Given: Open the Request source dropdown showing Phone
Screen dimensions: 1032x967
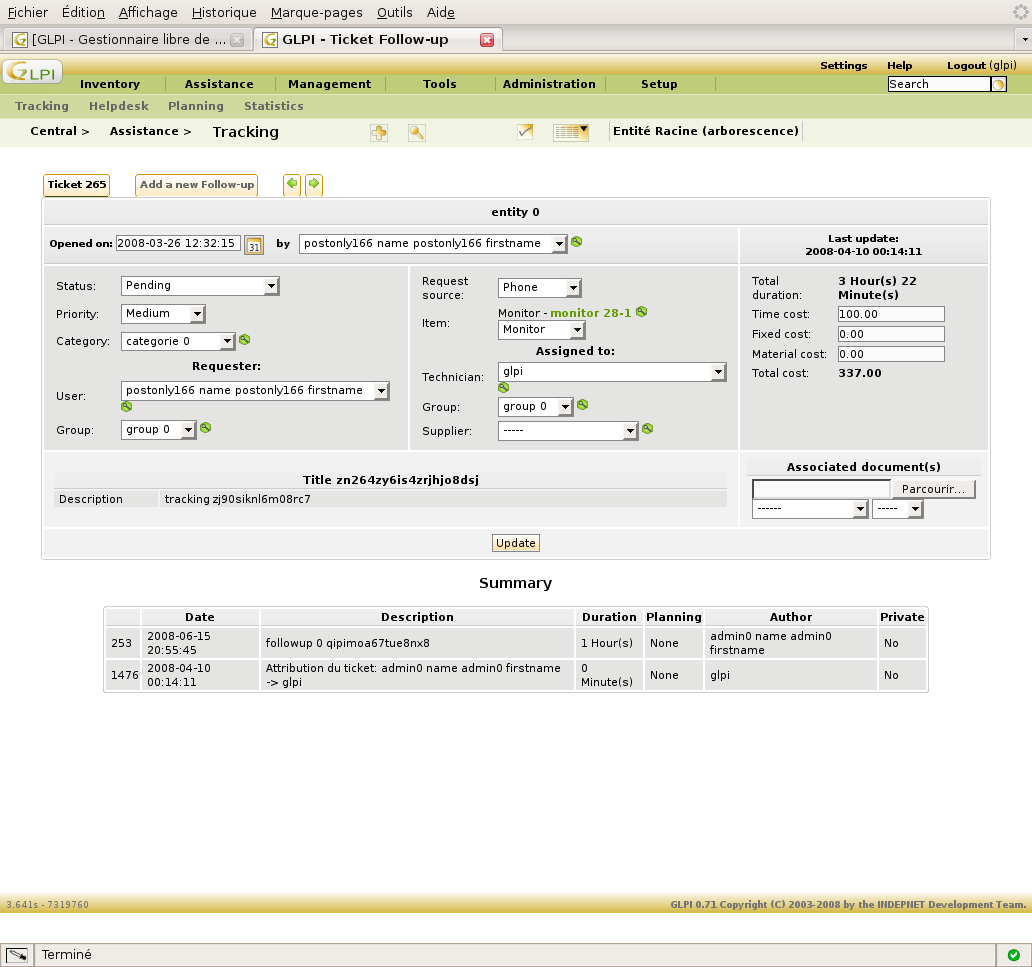Looking at the screenshot, I should click(540, 288).
